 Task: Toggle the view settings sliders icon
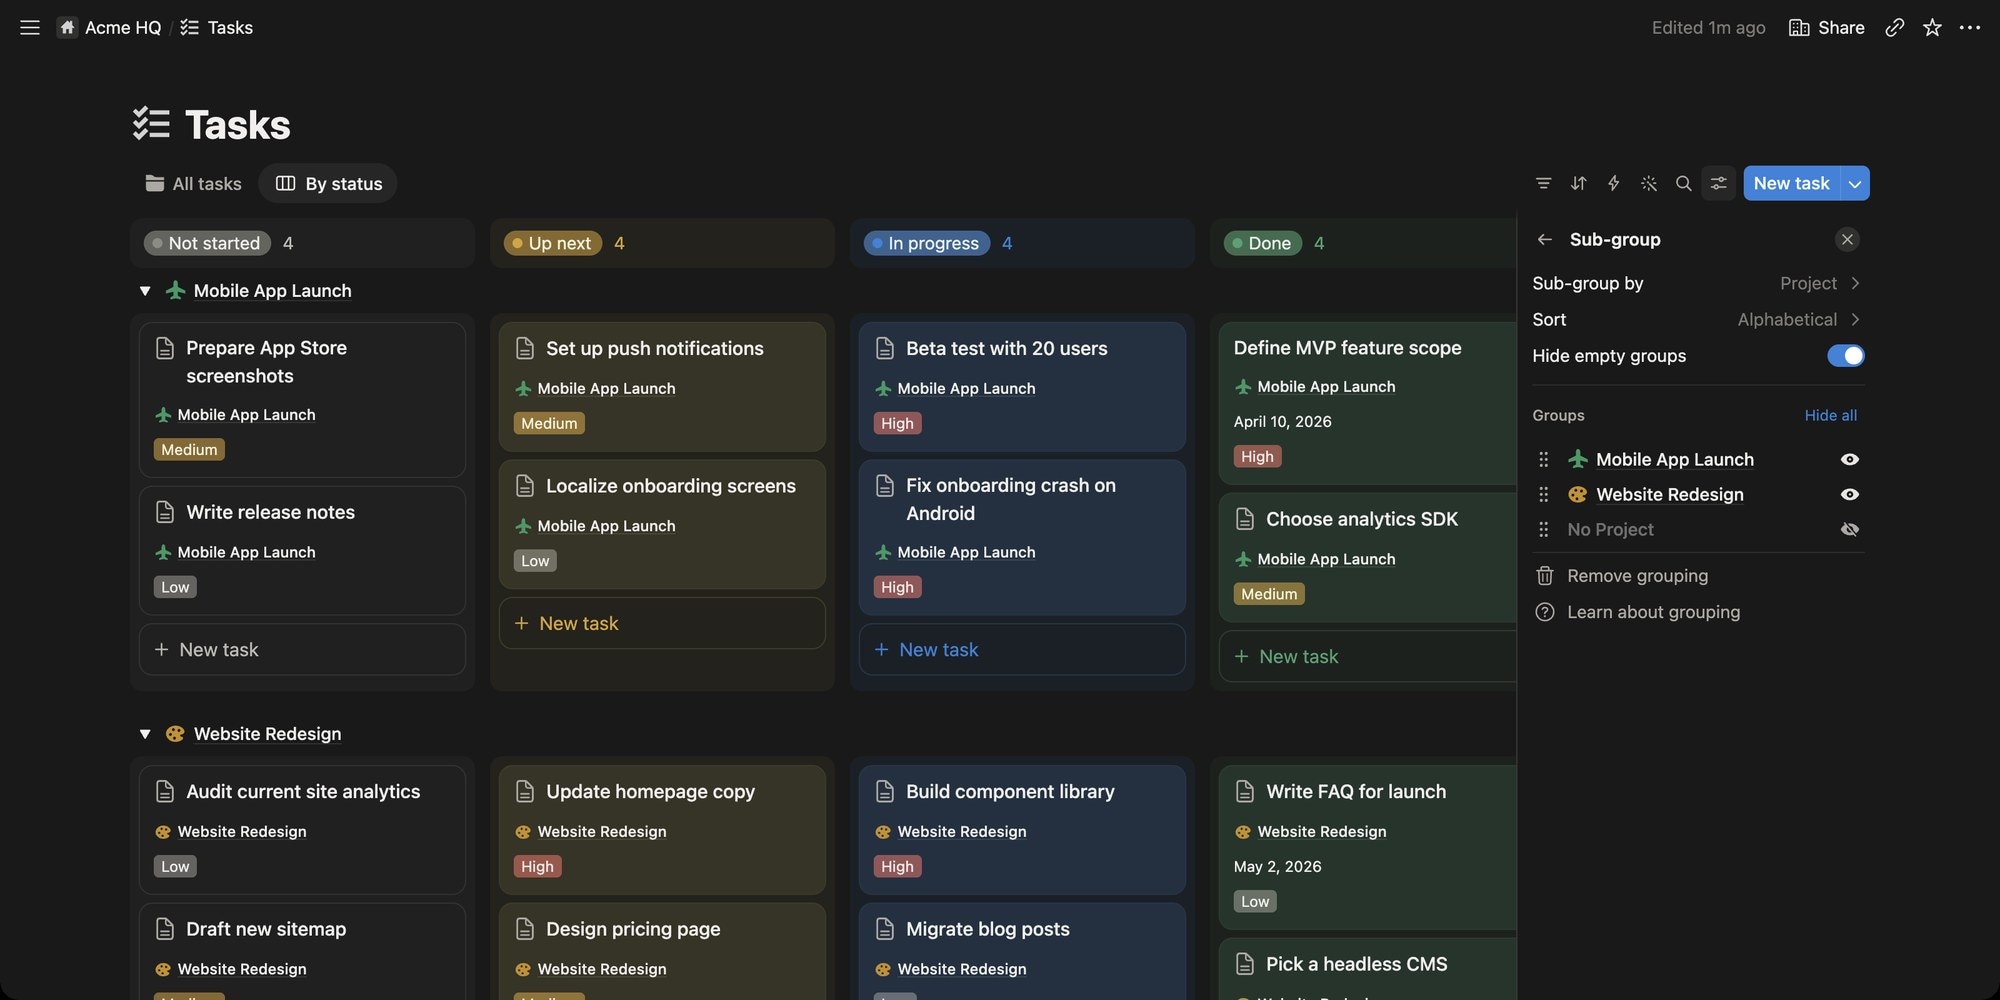click(x=1718, y=183)
